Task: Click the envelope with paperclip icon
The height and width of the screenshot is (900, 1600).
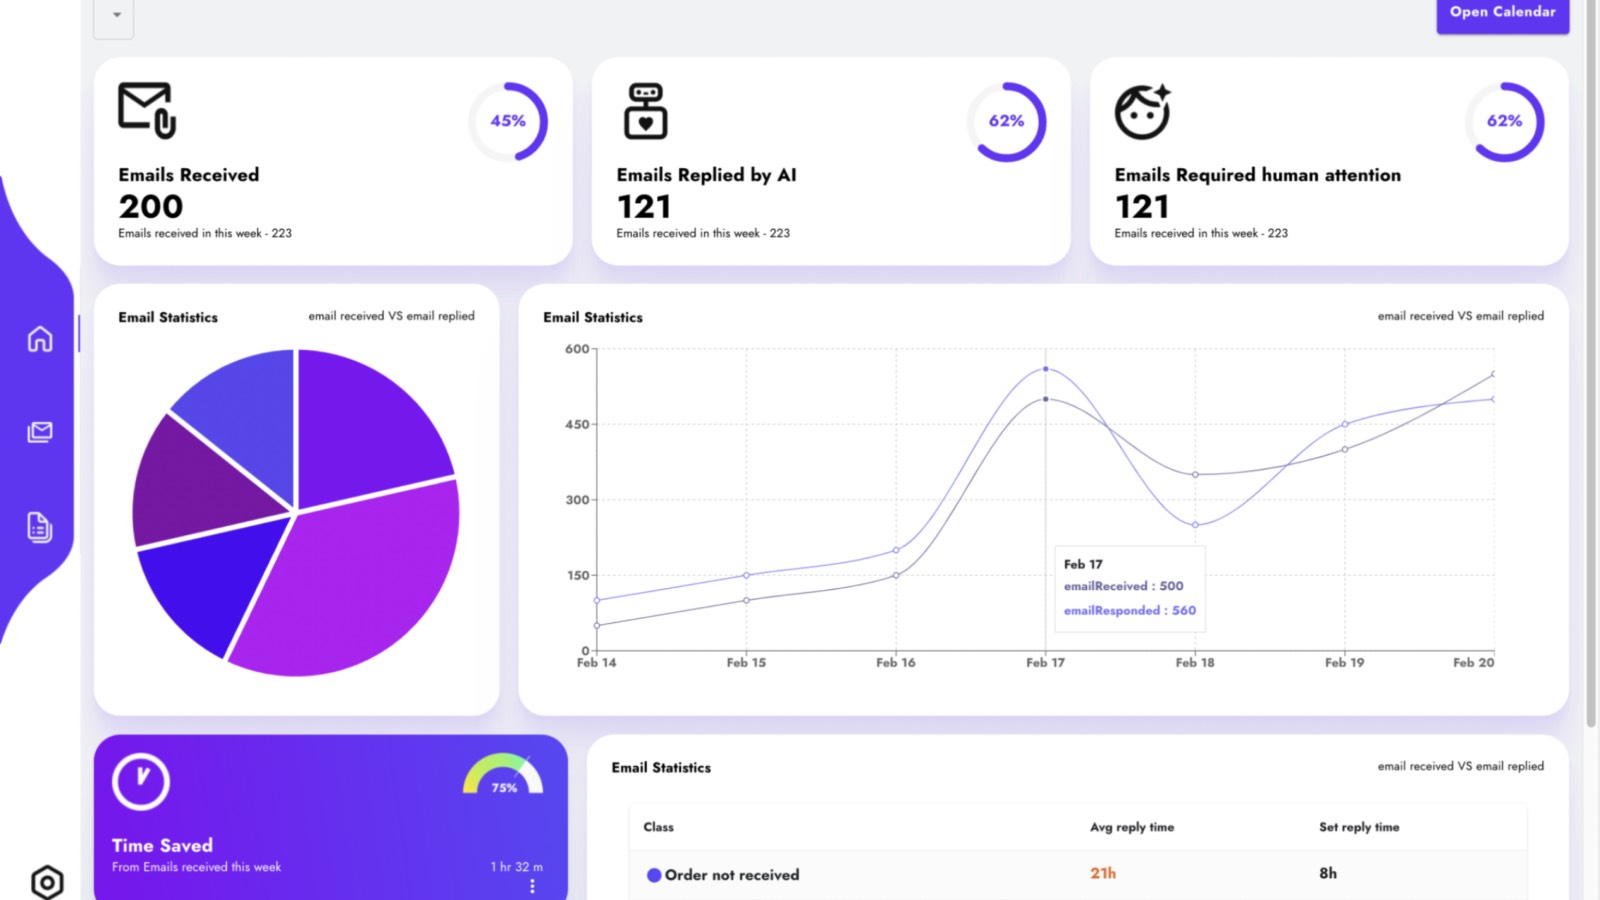Action: 147,110
